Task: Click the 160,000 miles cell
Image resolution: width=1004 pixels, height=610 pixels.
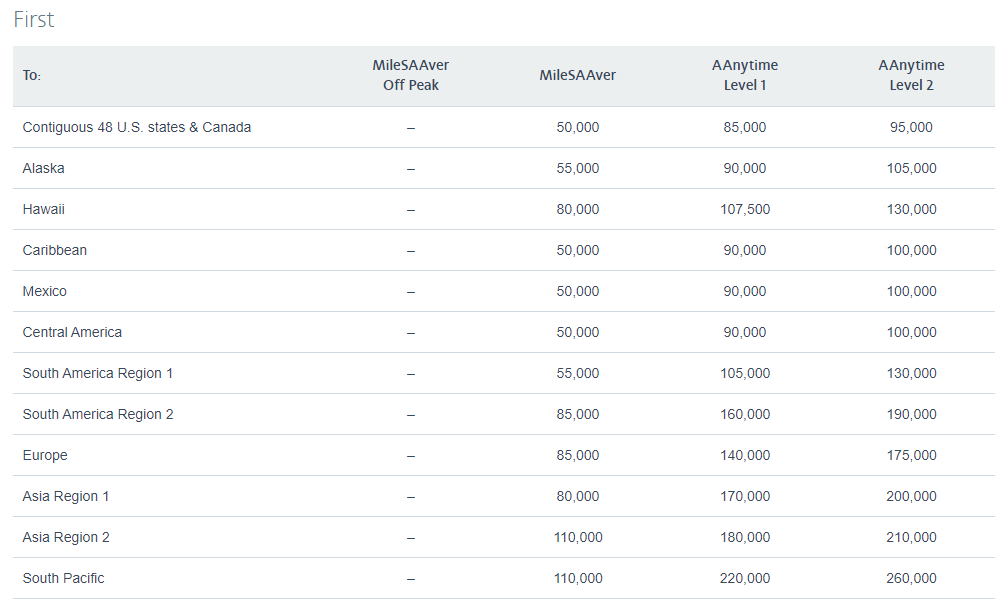Action: click(744, 414)
